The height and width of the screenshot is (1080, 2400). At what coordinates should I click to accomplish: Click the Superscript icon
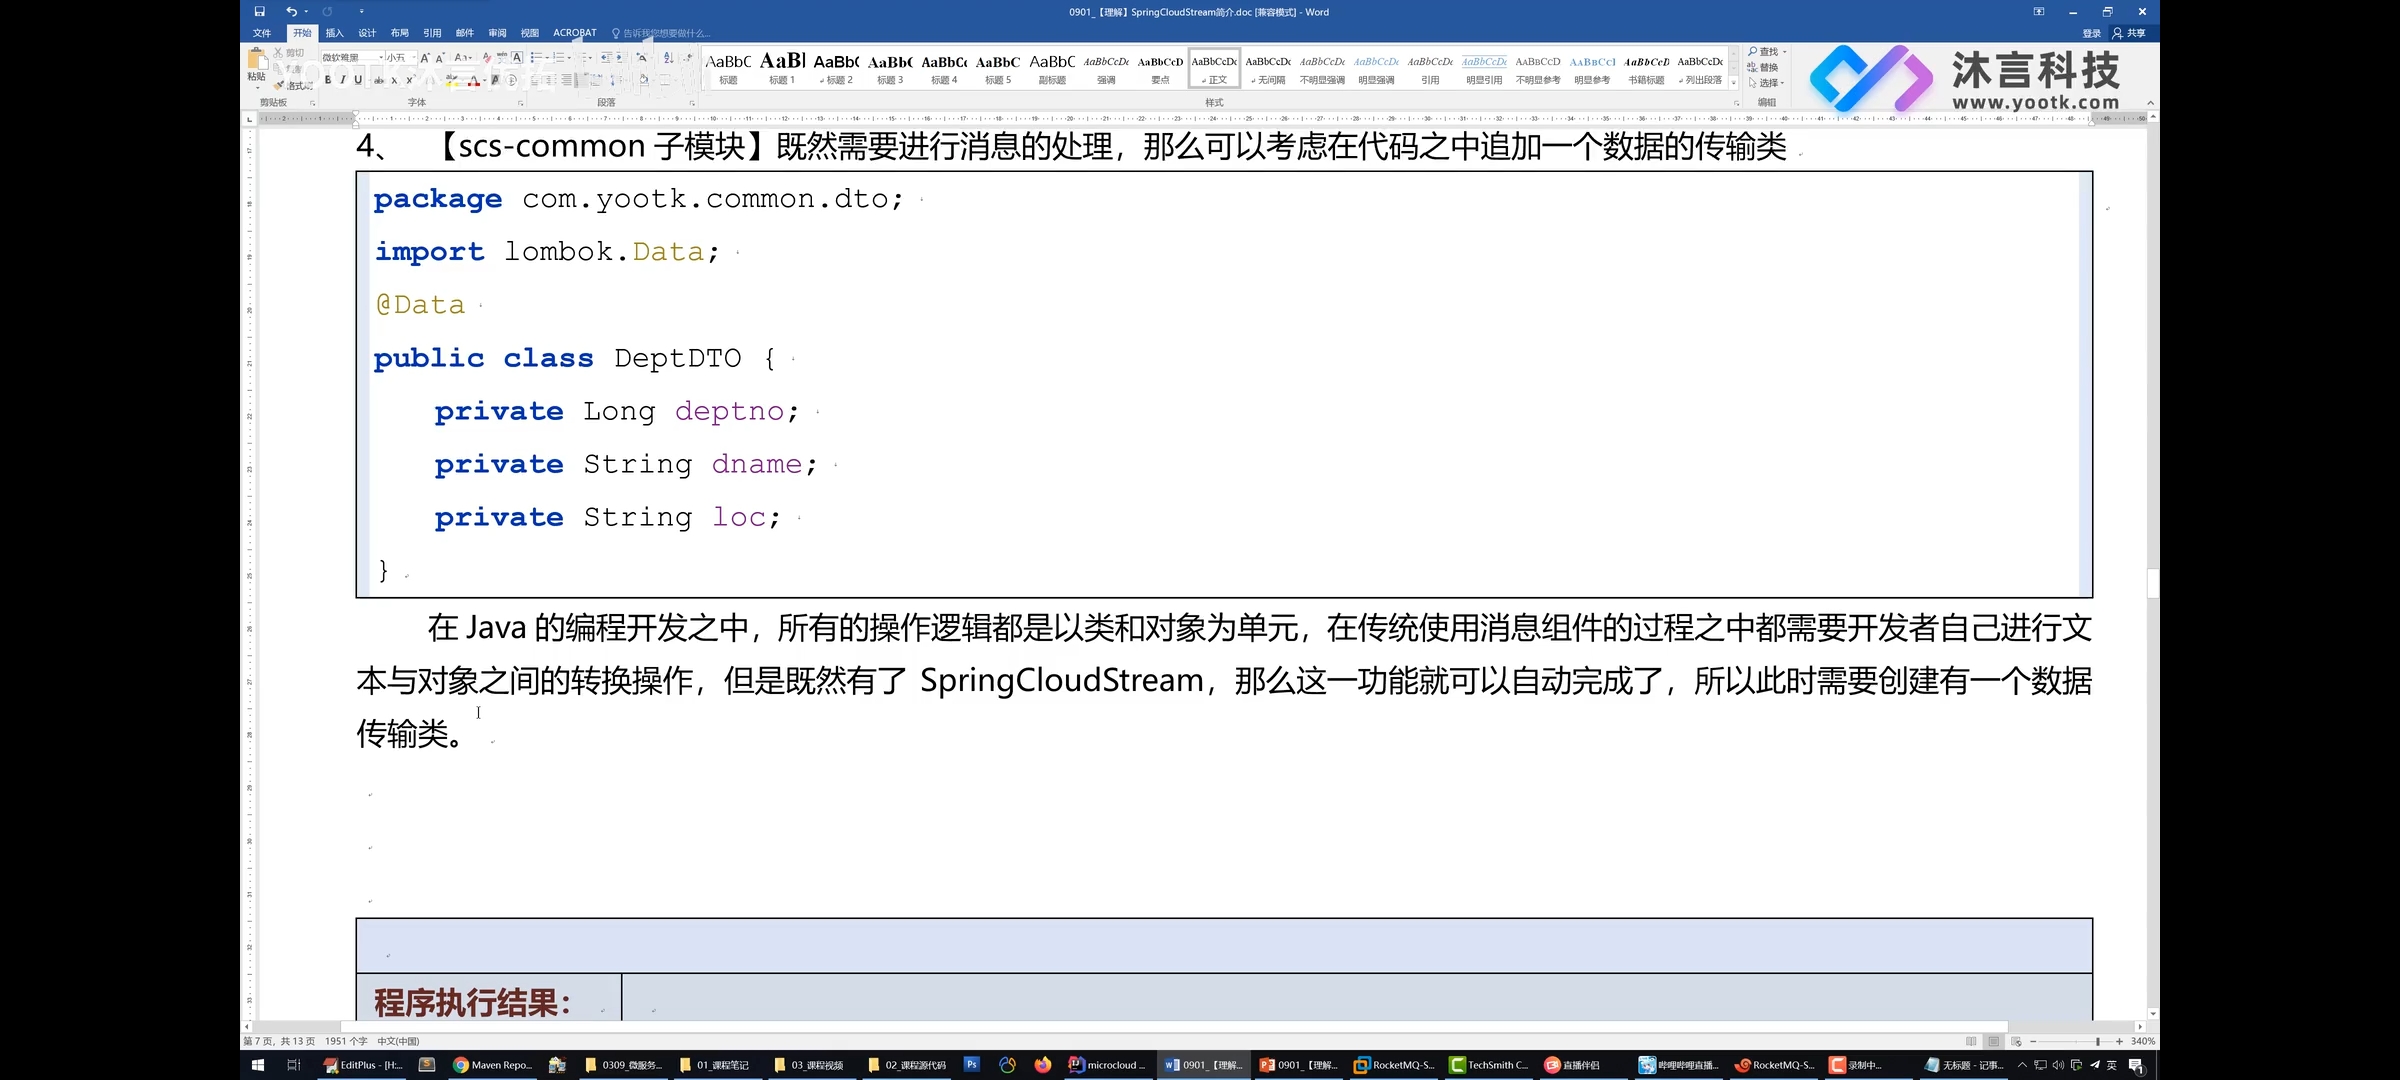(409, 80)
